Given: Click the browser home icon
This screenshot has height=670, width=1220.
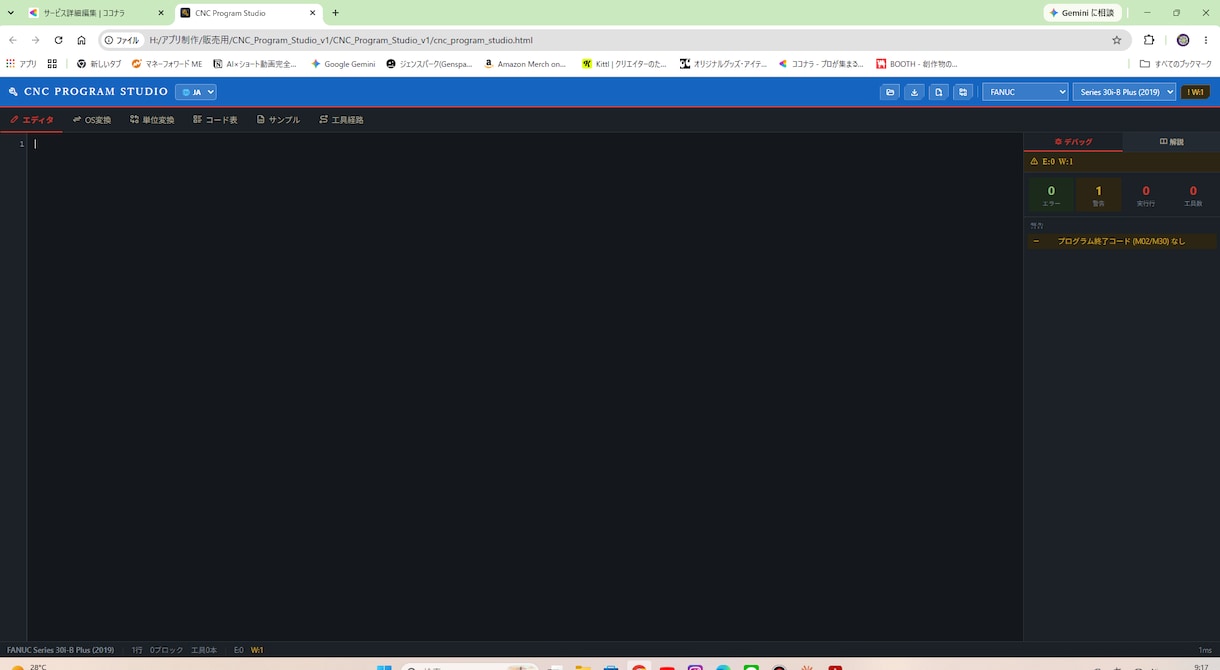Looking at the screenshot, I should point(81,40).
